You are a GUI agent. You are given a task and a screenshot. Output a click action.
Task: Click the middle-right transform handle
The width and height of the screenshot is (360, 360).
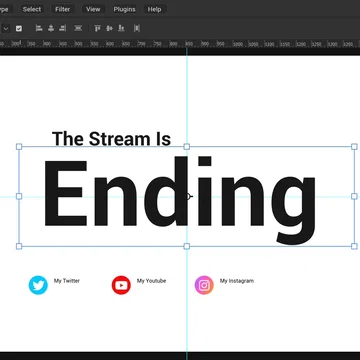click(x=354, y=196)
